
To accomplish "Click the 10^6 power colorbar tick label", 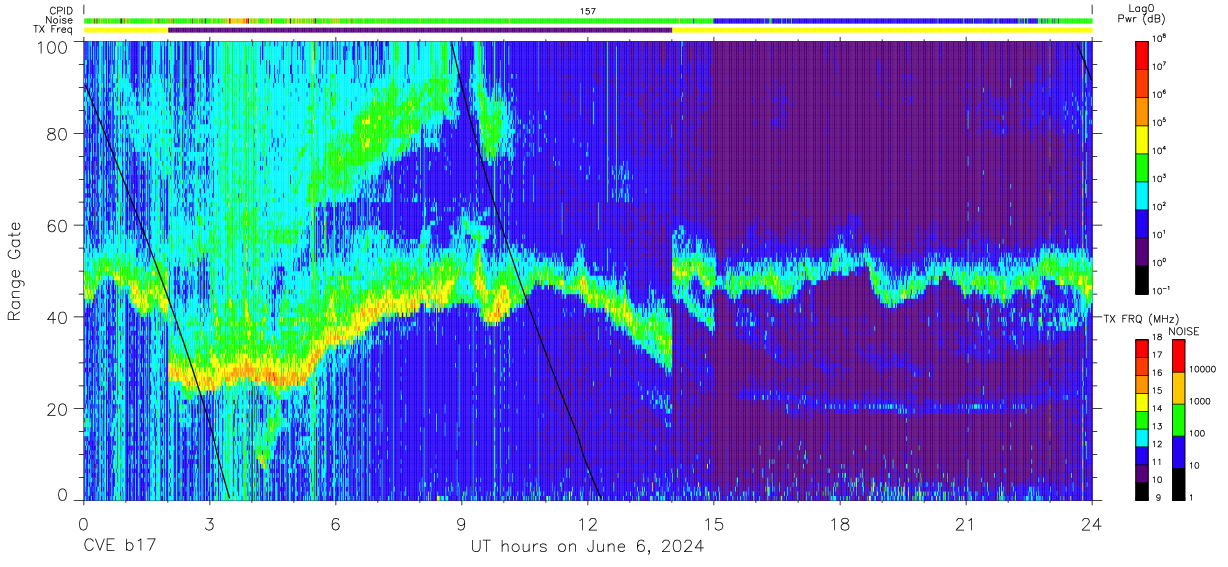I will tap(1161, 95).
